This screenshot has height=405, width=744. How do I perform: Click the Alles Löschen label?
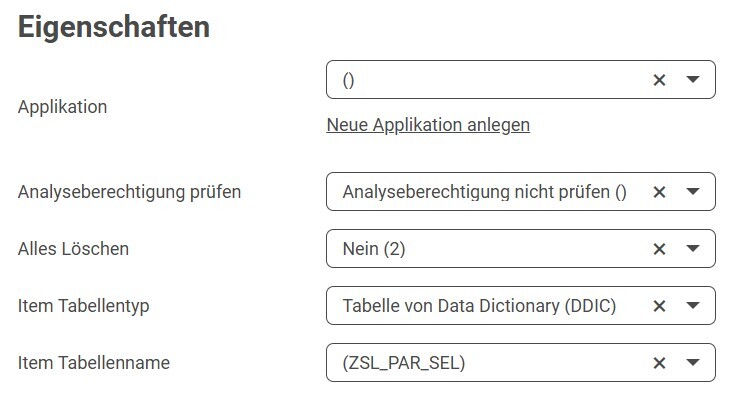click(73, 249)
